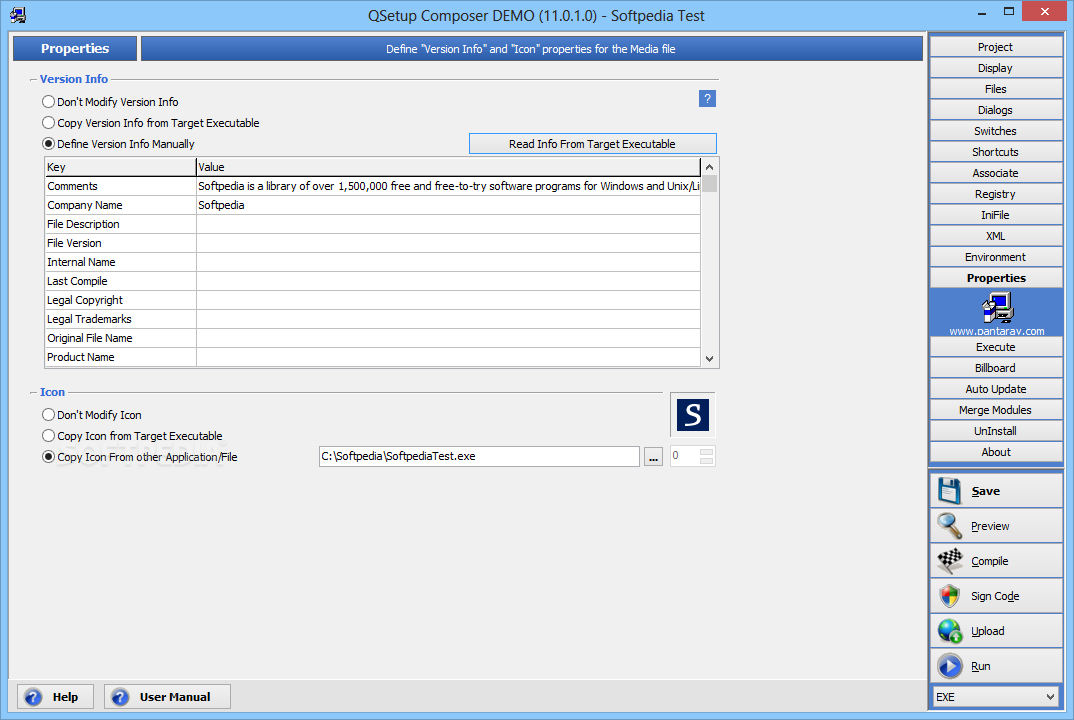Open the IniFile section
Image resolution: width=1074 pixels, height=720 pixels.
[x=995, y=215]
